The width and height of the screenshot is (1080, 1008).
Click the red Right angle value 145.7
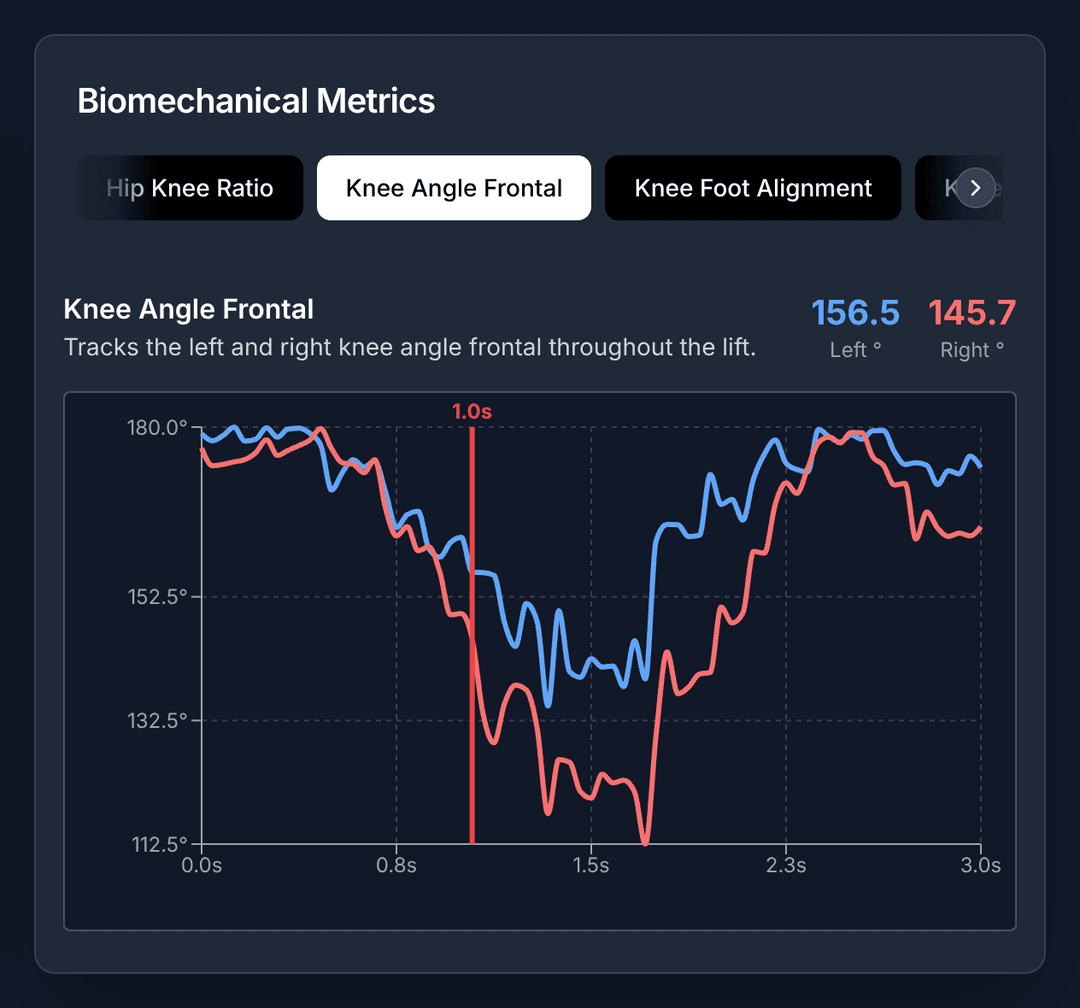(971, 312)
